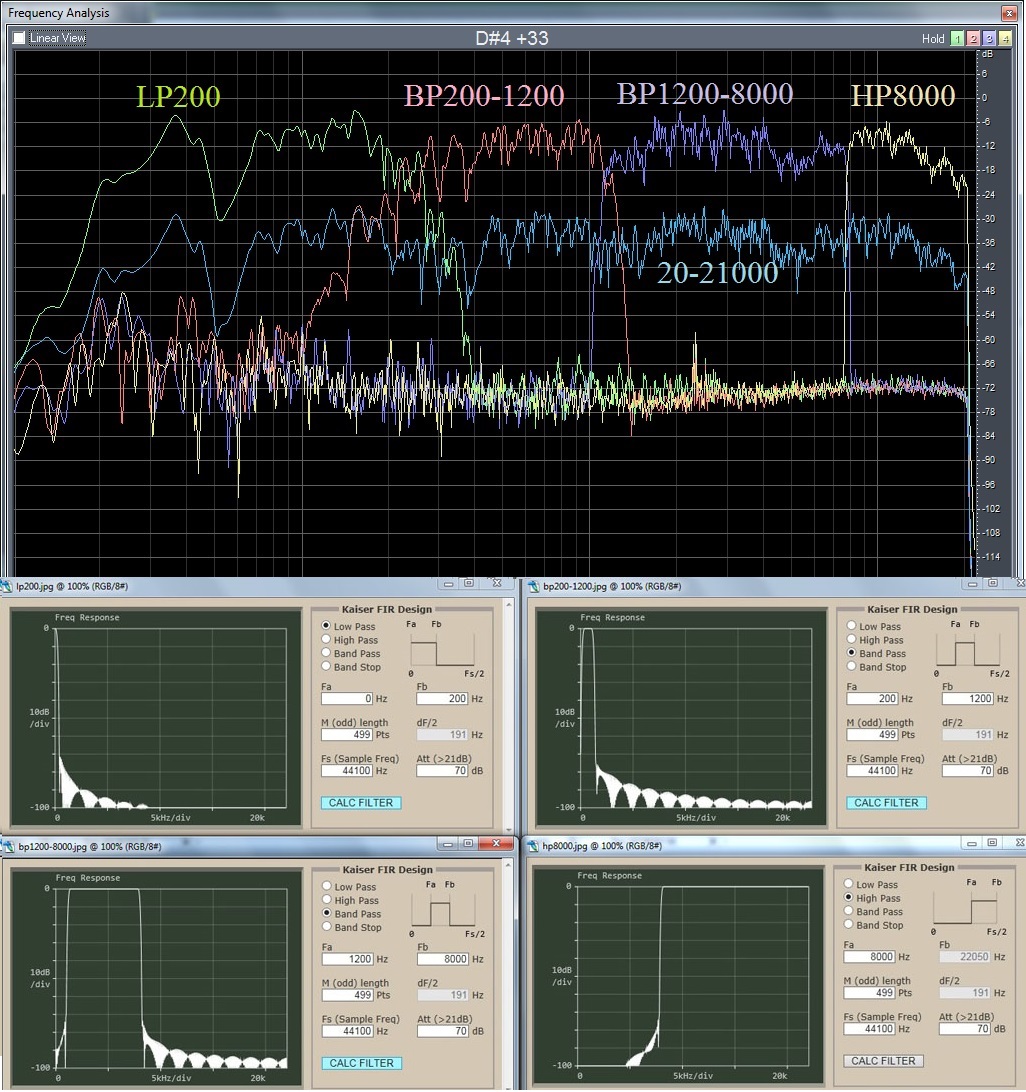Click Fb field showing 200 Hz
The image size is (1026, 1092).
click(442, 699)
